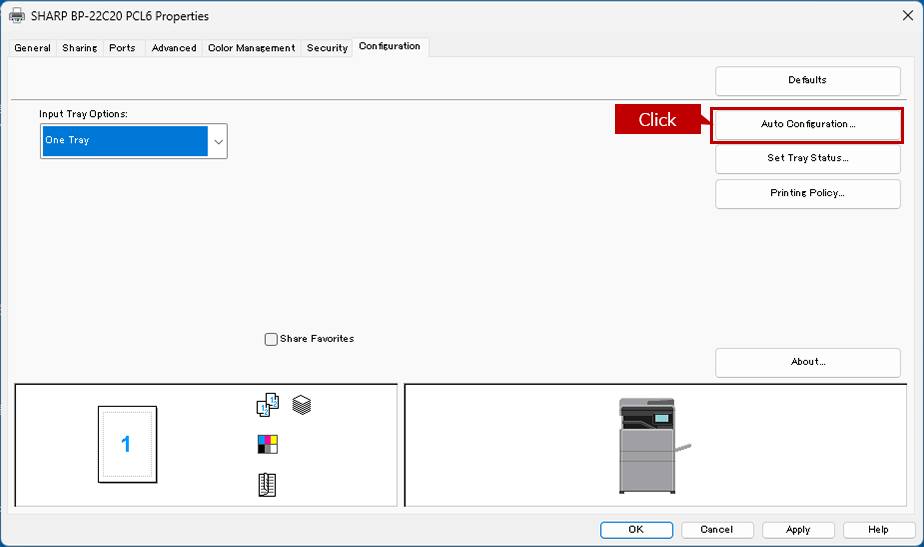Image resolution: width=924 pixels, height=547 pixels.
Task: Click the page 1 preview thumbnail
Action: [127, 444]
